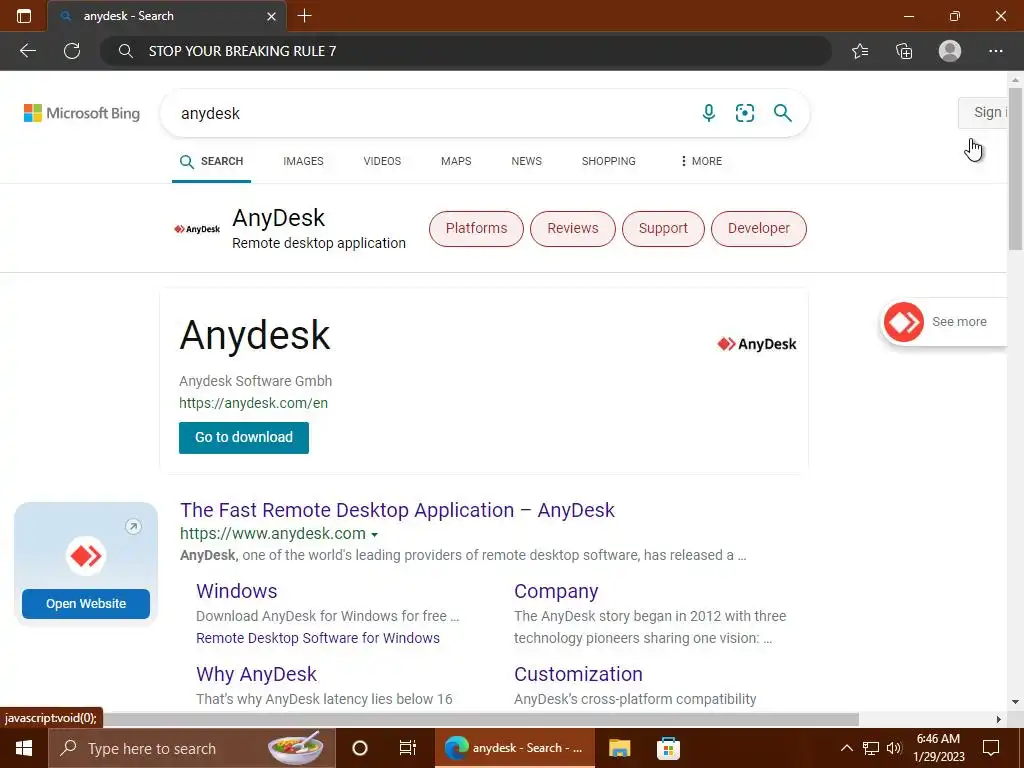
Task: Click the browser back arrow
Action: point(27,51)
